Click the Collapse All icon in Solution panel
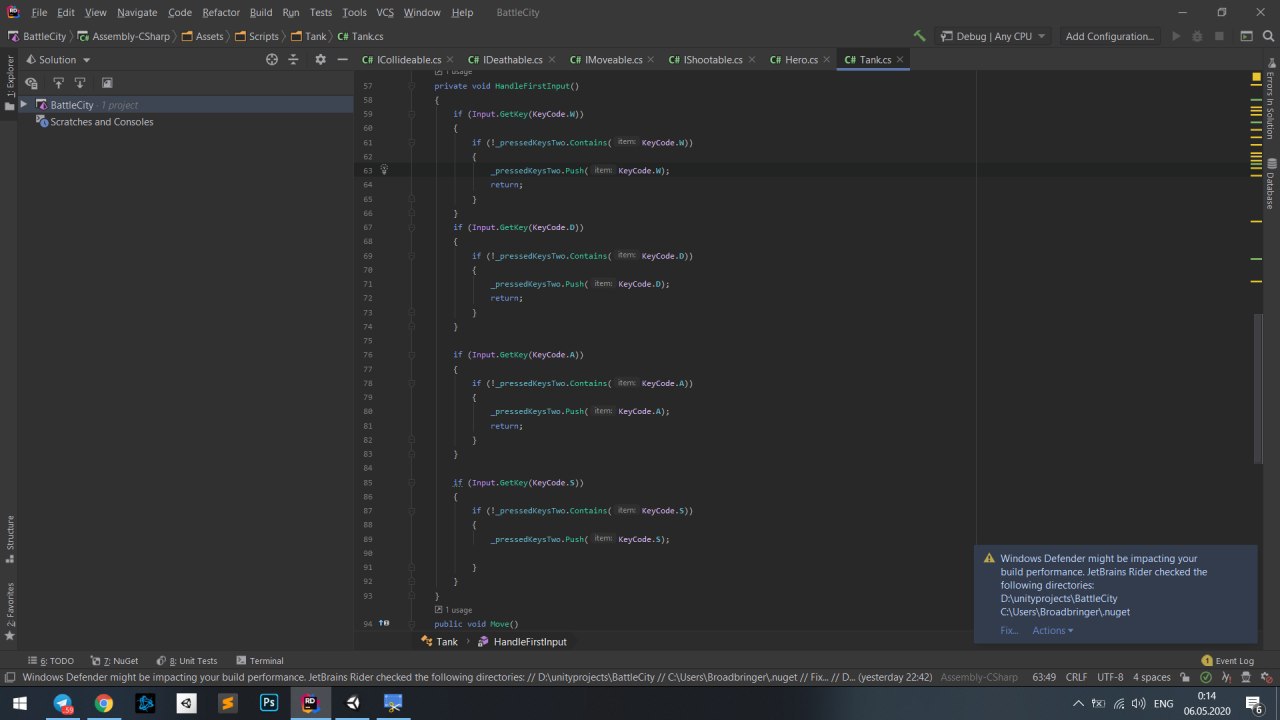 pyautogui.click(x=293, y=59)
